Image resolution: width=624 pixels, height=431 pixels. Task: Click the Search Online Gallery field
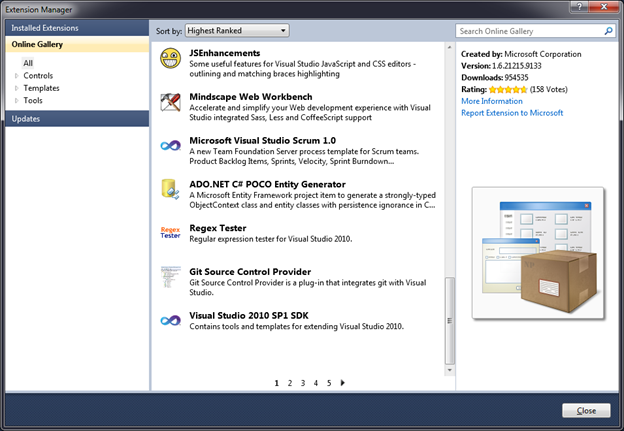[x=528, y=31]
